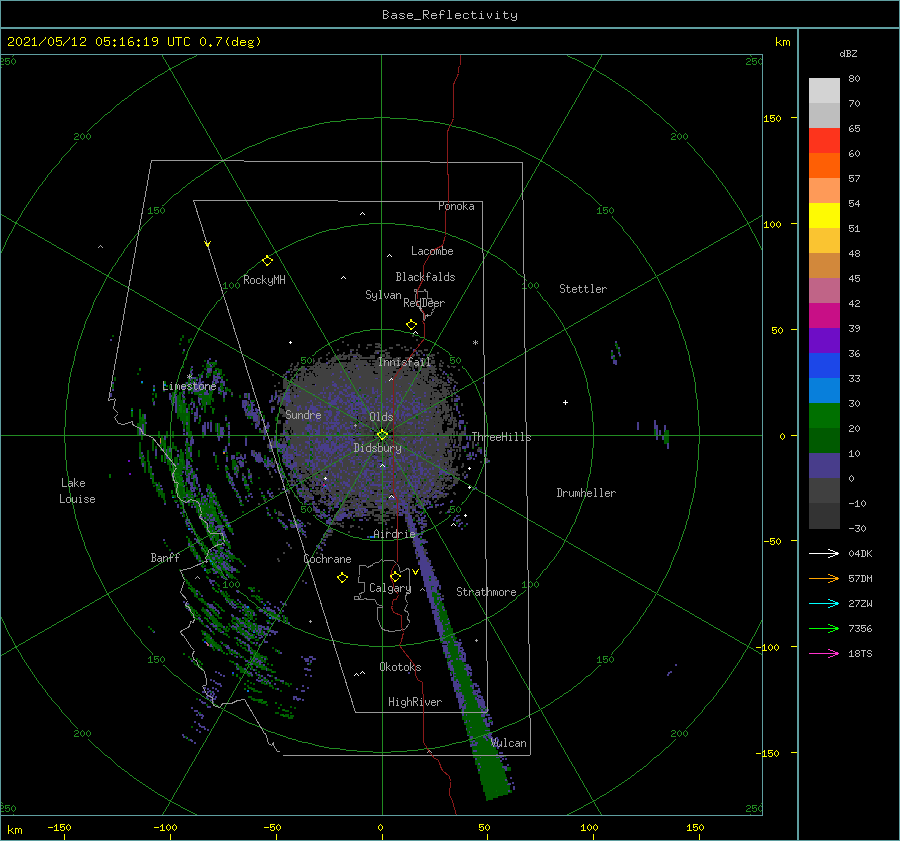Click the ThreeHills town label

[x=502, y=437]
